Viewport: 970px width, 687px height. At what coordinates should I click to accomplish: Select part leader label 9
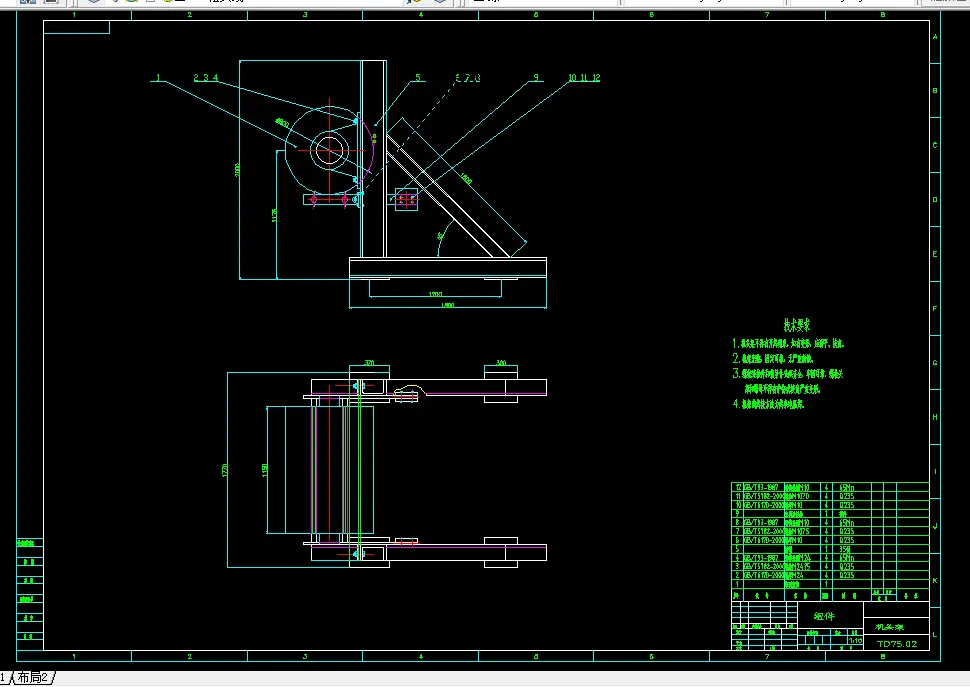point(536,78)
